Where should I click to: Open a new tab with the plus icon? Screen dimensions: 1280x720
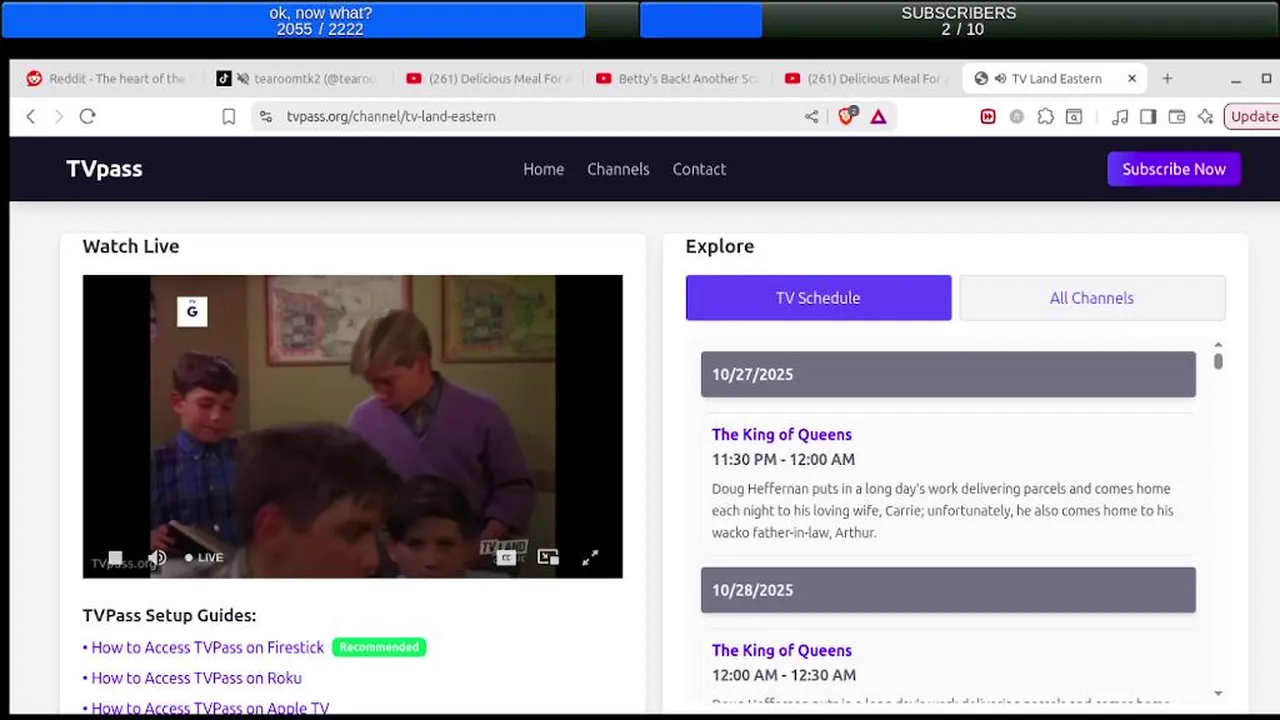(x=1167, y=78)
